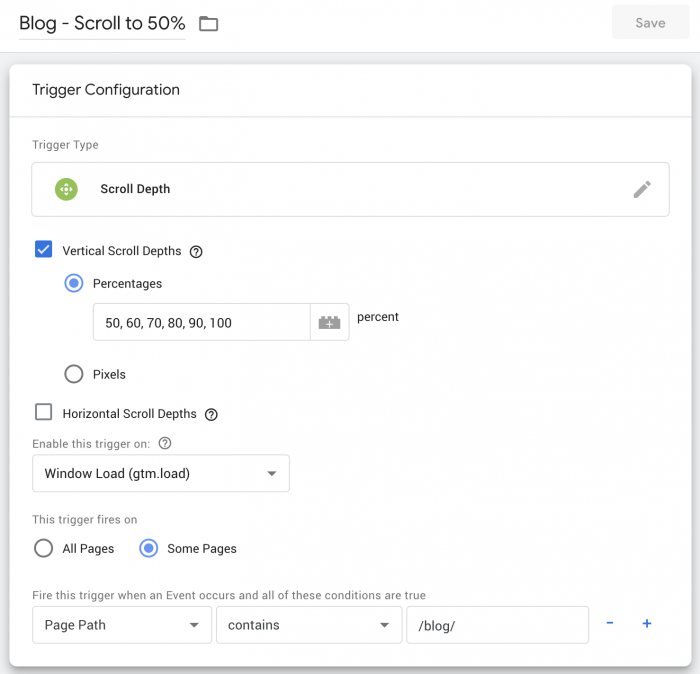700x674 pixels.
Task: Click help icon next to Vertical Scroll Depths
Action: tap(196, 252)
